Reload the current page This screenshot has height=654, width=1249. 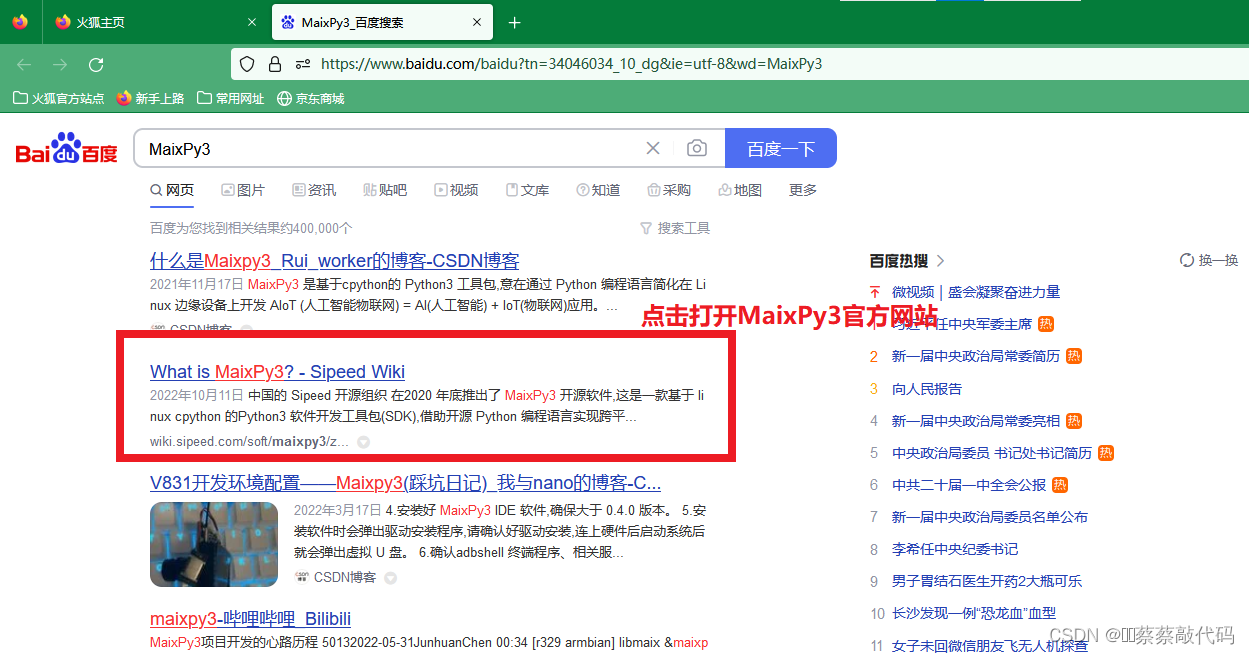pyautogui.click(x=96, y=64)
